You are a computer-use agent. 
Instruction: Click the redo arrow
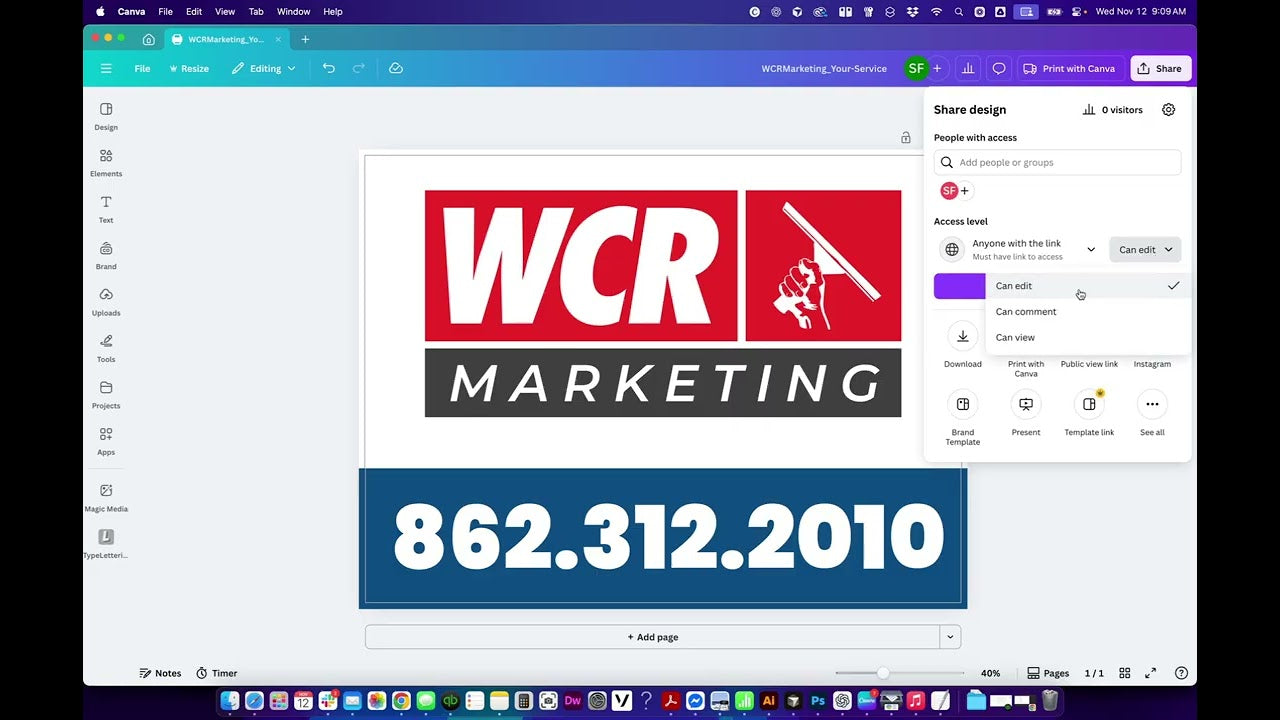(358, 68)
